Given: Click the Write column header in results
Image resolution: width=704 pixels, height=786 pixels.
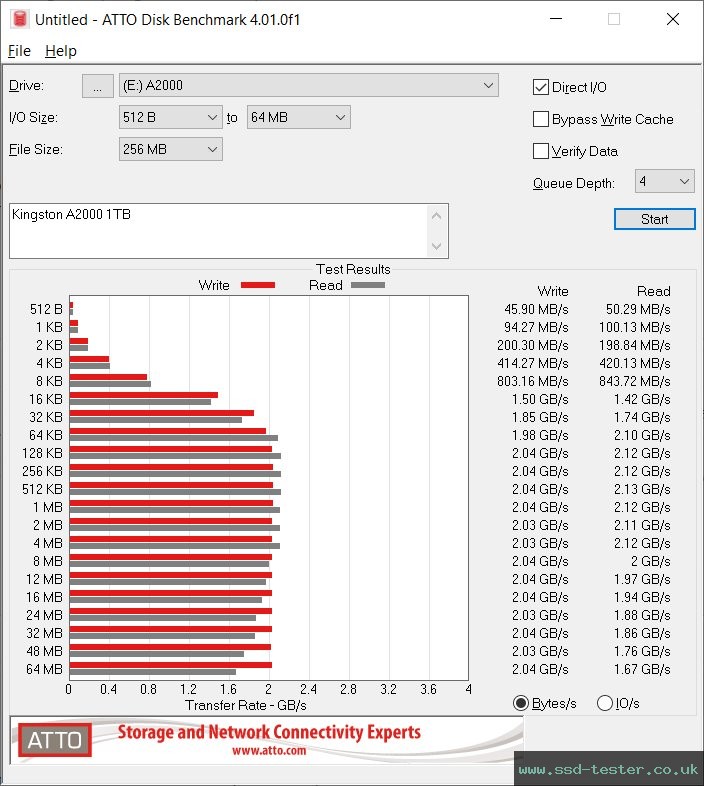Looking at the screenshot, I should (553, 291).
